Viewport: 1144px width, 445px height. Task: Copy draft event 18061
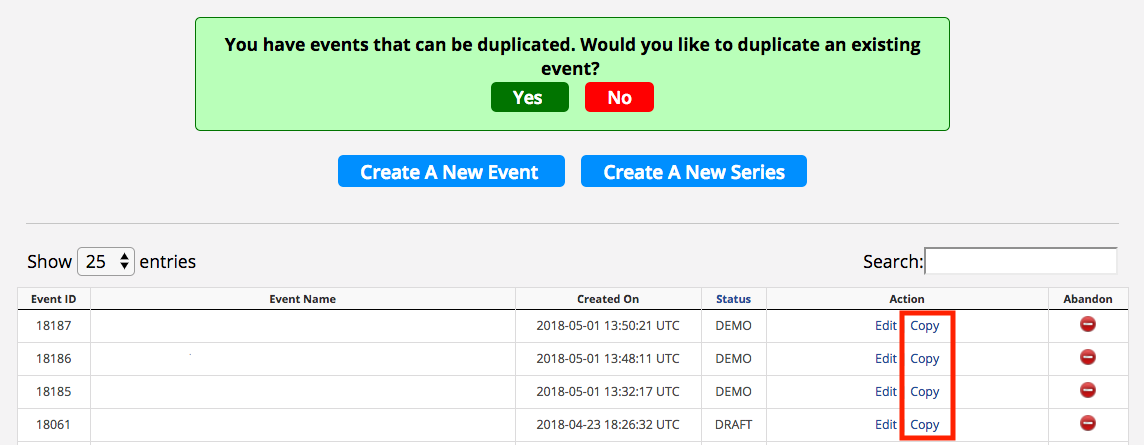(924, 425)
